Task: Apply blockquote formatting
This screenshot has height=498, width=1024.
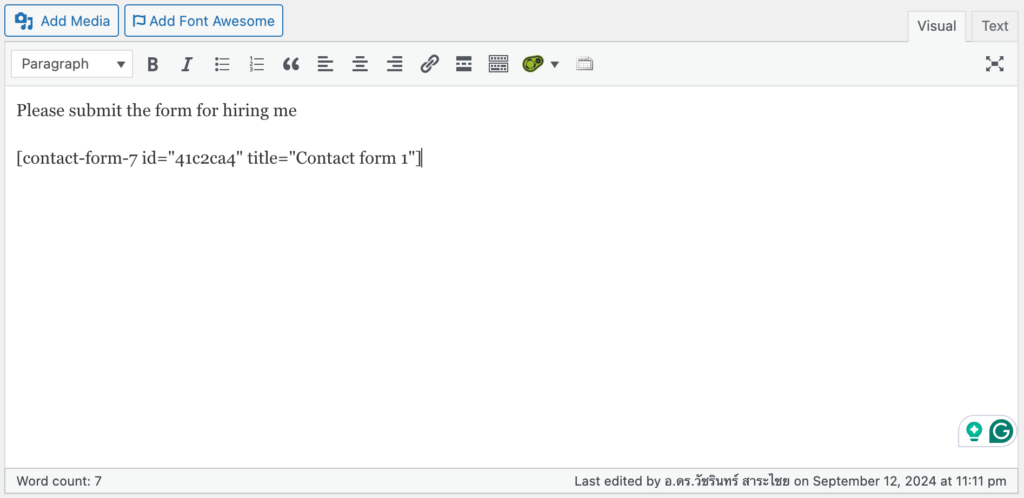Action: tap(291, 64)
